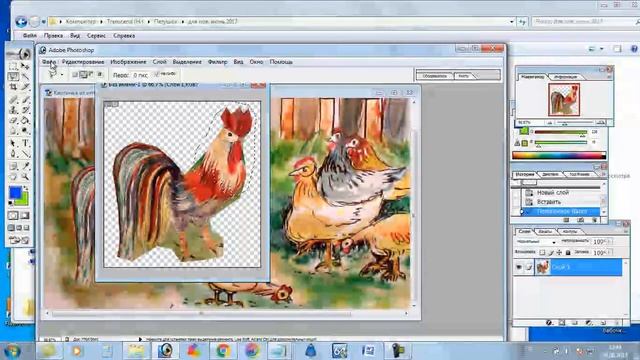
Task: Switch to Quick Mask mode
Action: [25, 216]
